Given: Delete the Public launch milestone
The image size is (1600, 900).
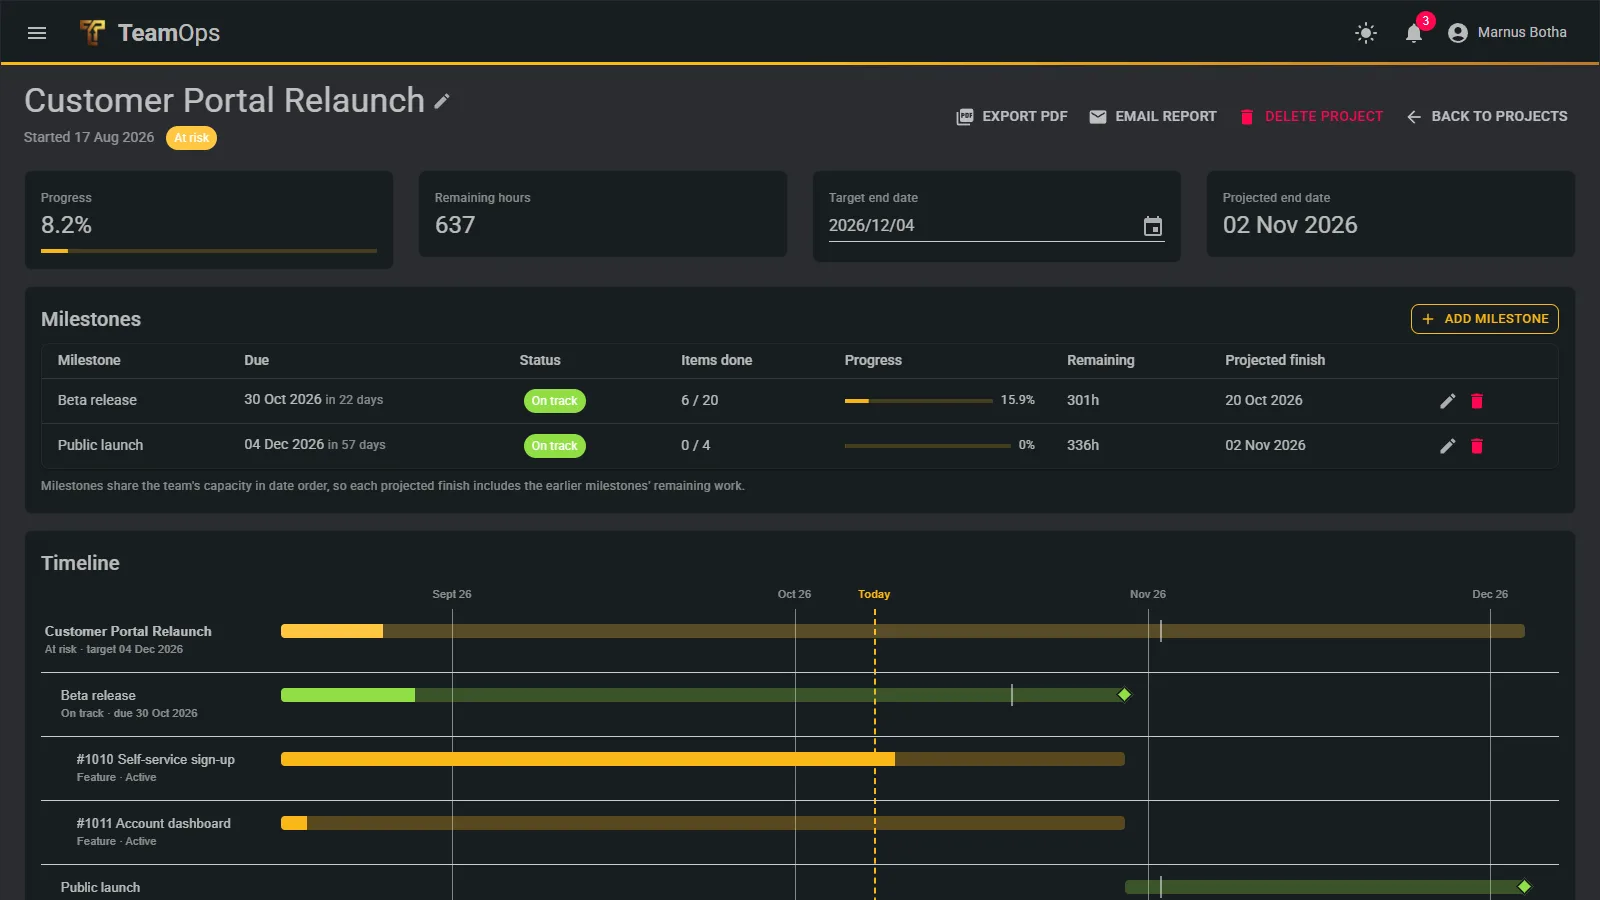Looking at the screenshot, I should pos(1477,446).
